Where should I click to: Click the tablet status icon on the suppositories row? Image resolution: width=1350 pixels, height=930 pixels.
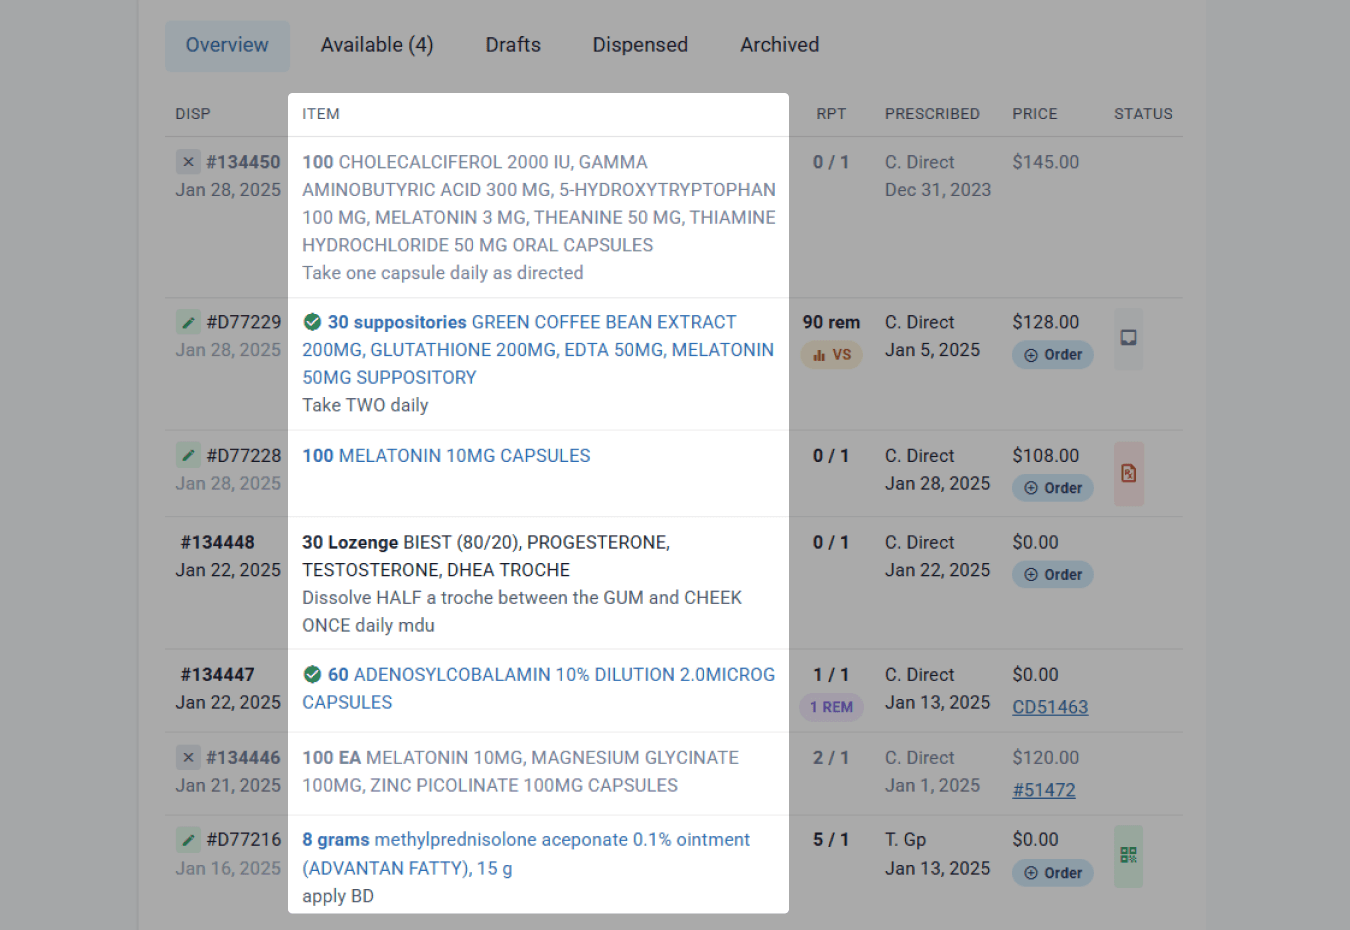(x=1128, y=338)
